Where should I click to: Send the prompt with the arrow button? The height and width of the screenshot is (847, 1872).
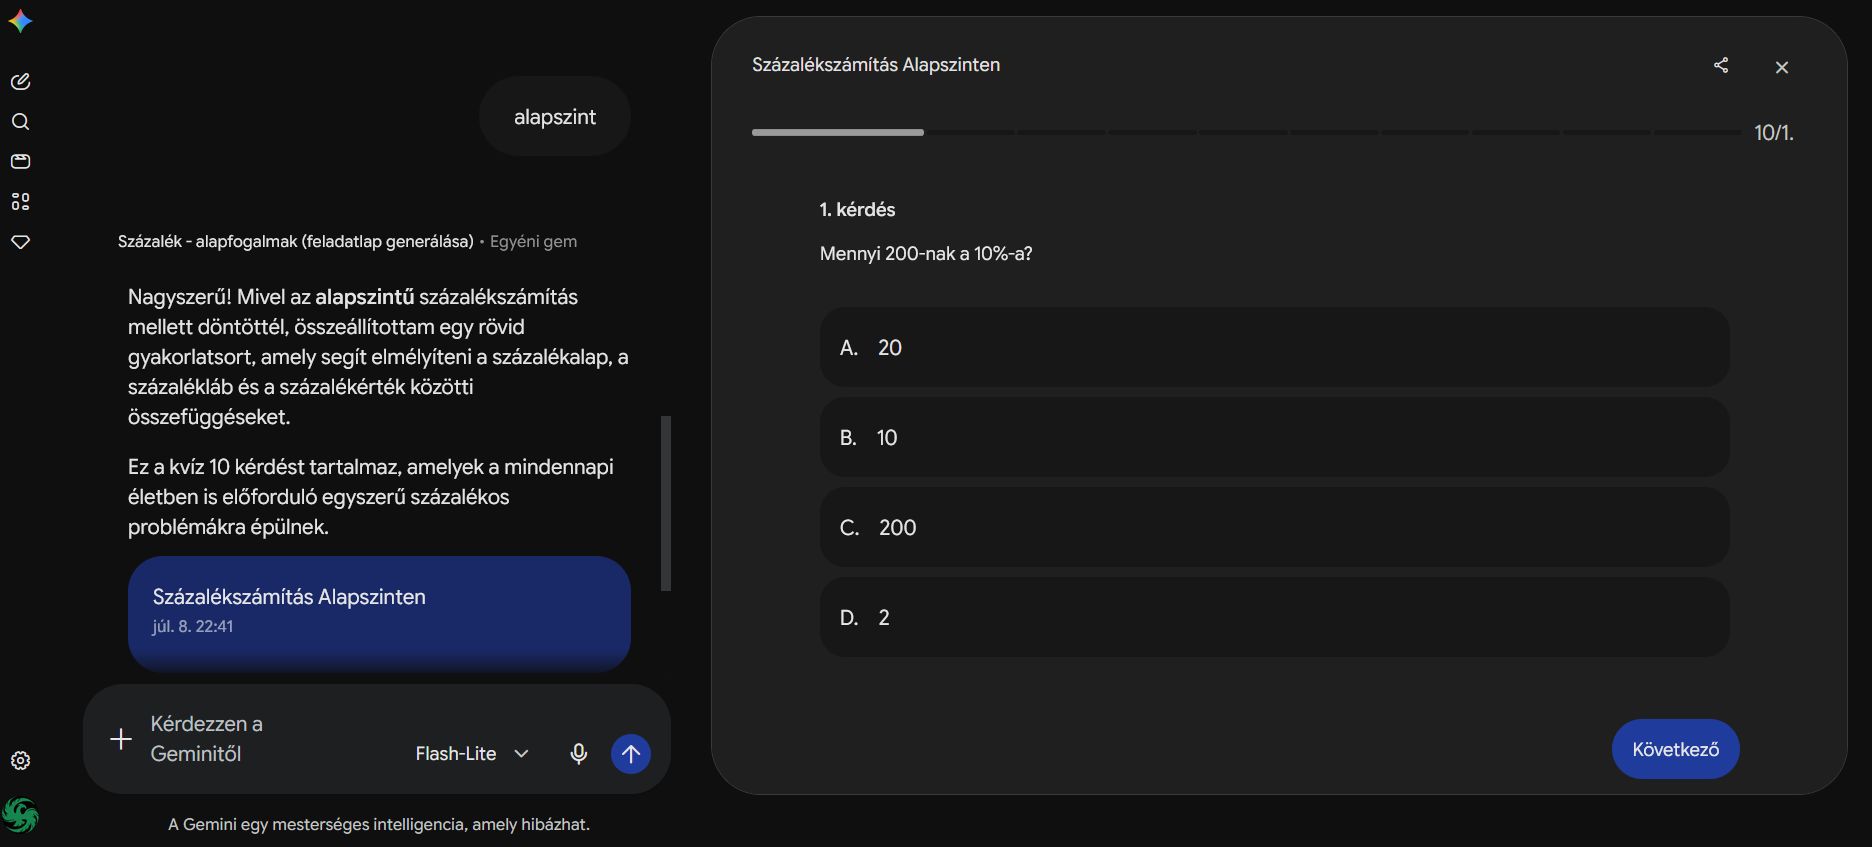(631, 754)
